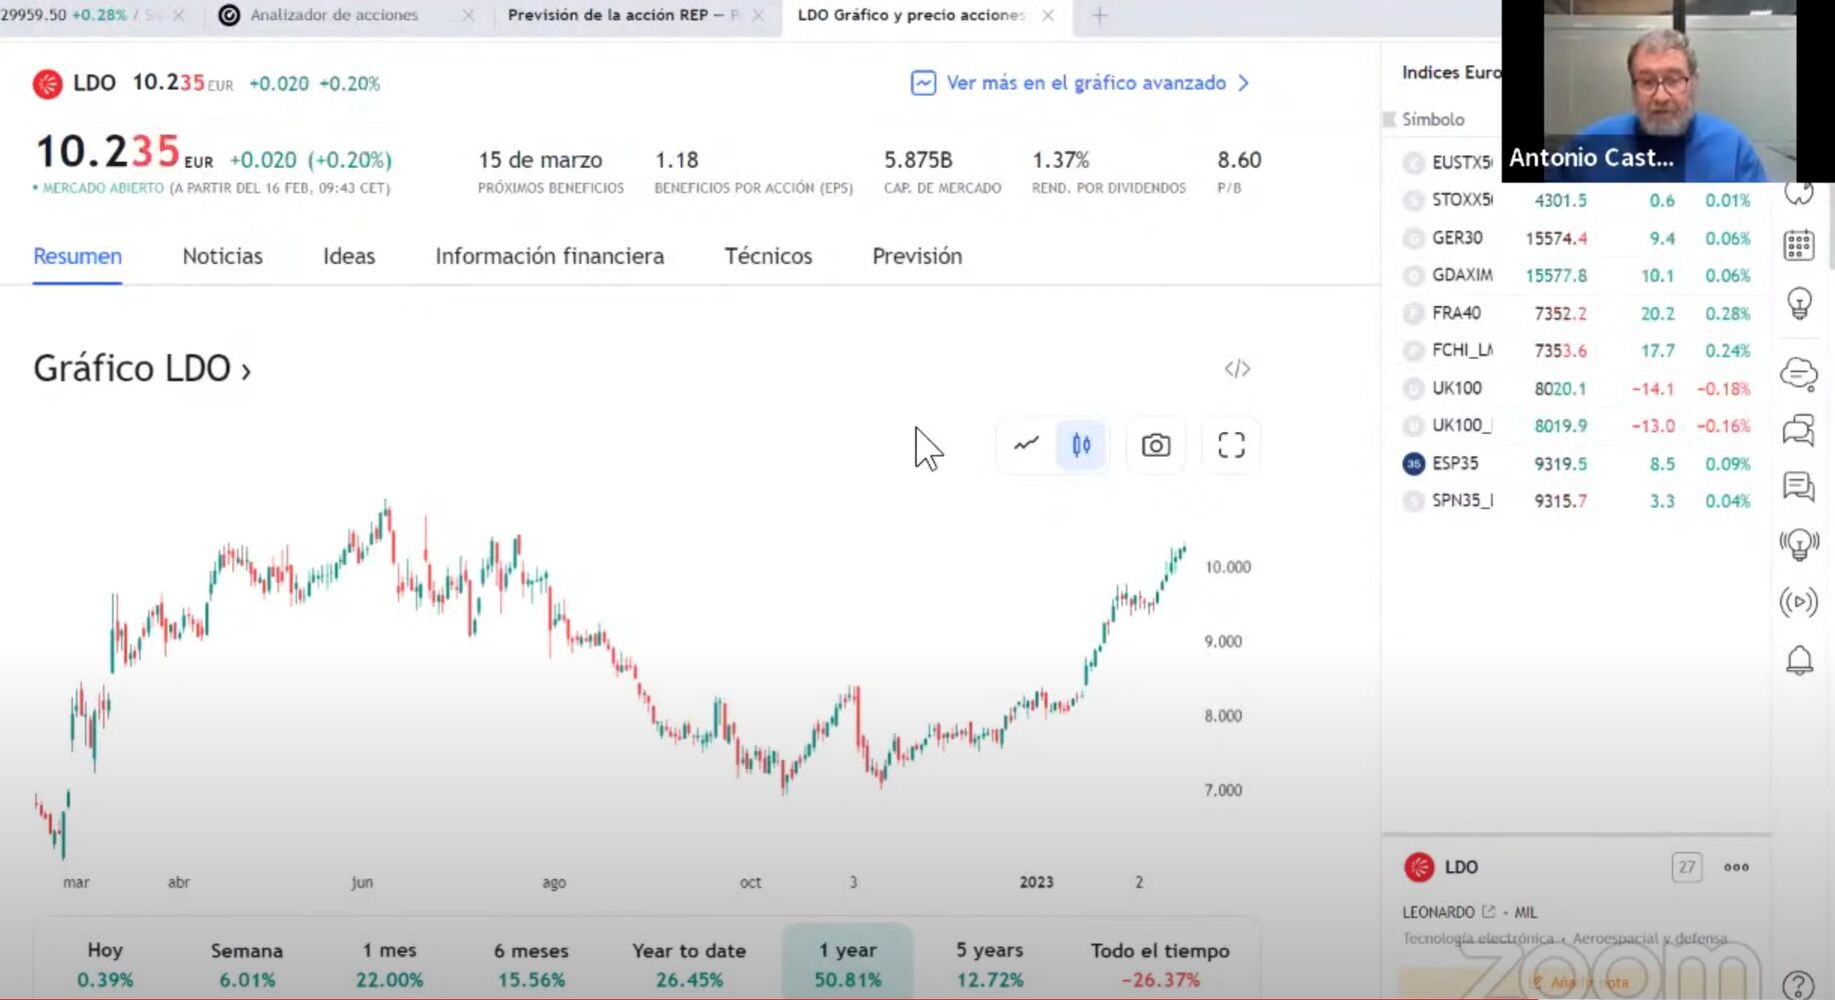Select the Semana time range

click(x=247, y=964)
